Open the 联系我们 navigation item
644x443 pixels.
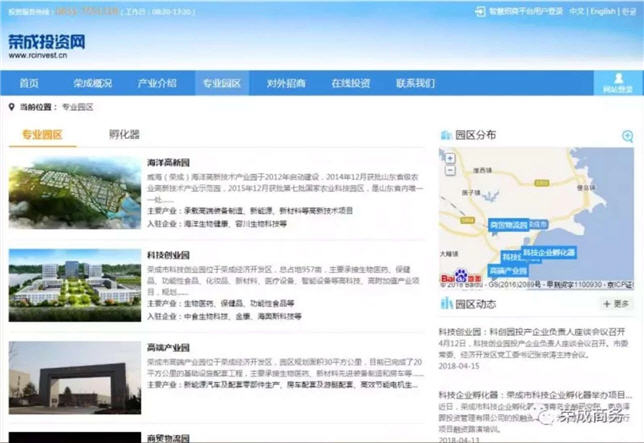click(x=415, y=83)
